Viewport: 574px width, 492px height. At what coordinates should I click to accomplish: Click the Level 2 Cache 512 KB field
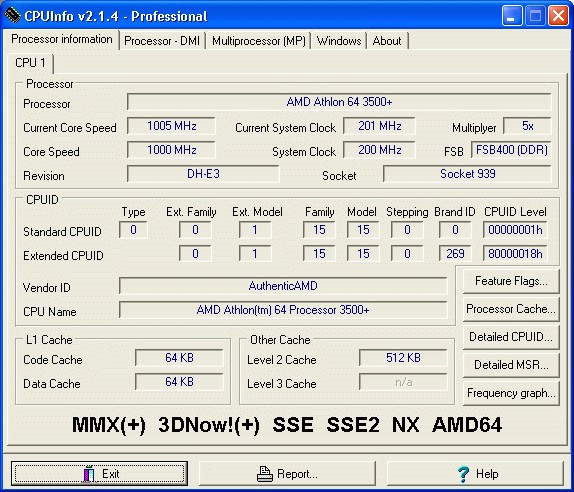[403, 358]
